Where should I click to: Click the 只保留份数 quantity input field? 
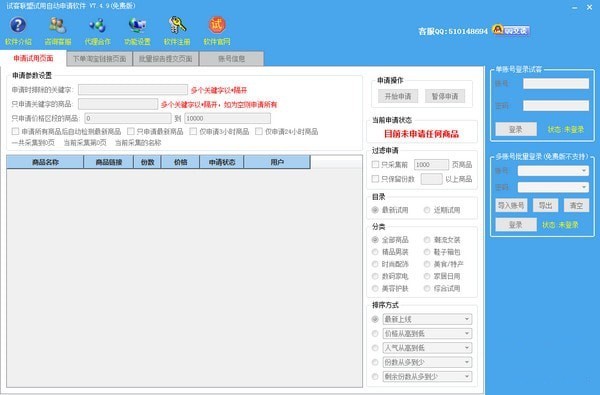coord(431,179)
